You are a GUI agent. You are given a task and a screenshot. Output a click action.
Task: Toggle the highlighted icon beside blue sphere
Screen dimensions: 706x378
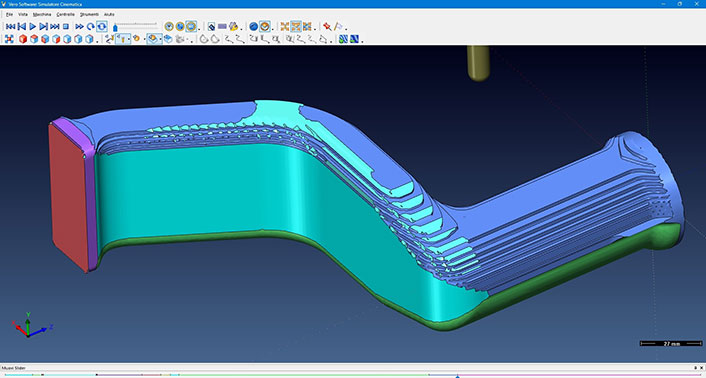coord(265,27)
